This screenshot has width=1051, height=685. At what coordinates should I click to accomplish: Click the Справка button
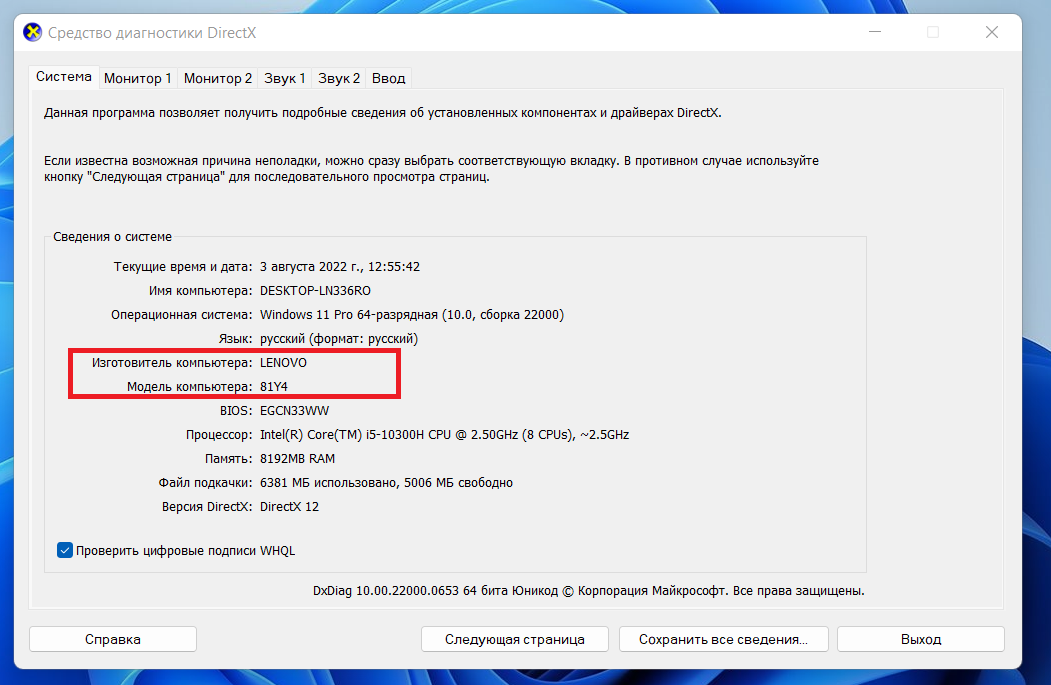113,639
